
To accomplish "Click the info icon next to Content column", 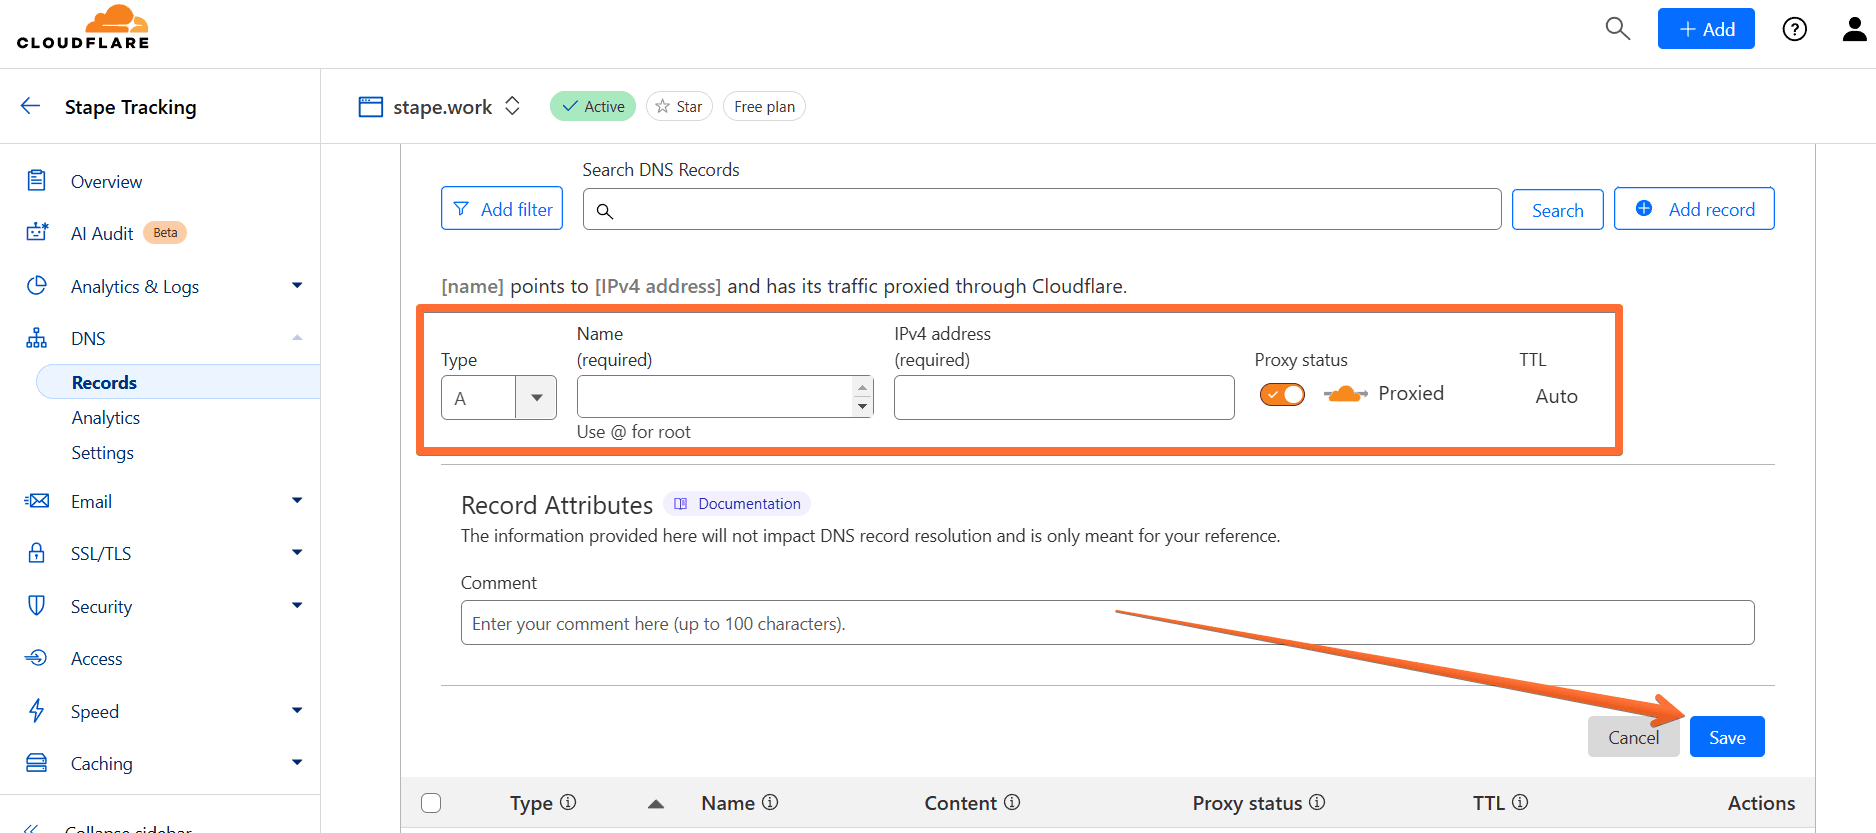I will coord(1012,802).
